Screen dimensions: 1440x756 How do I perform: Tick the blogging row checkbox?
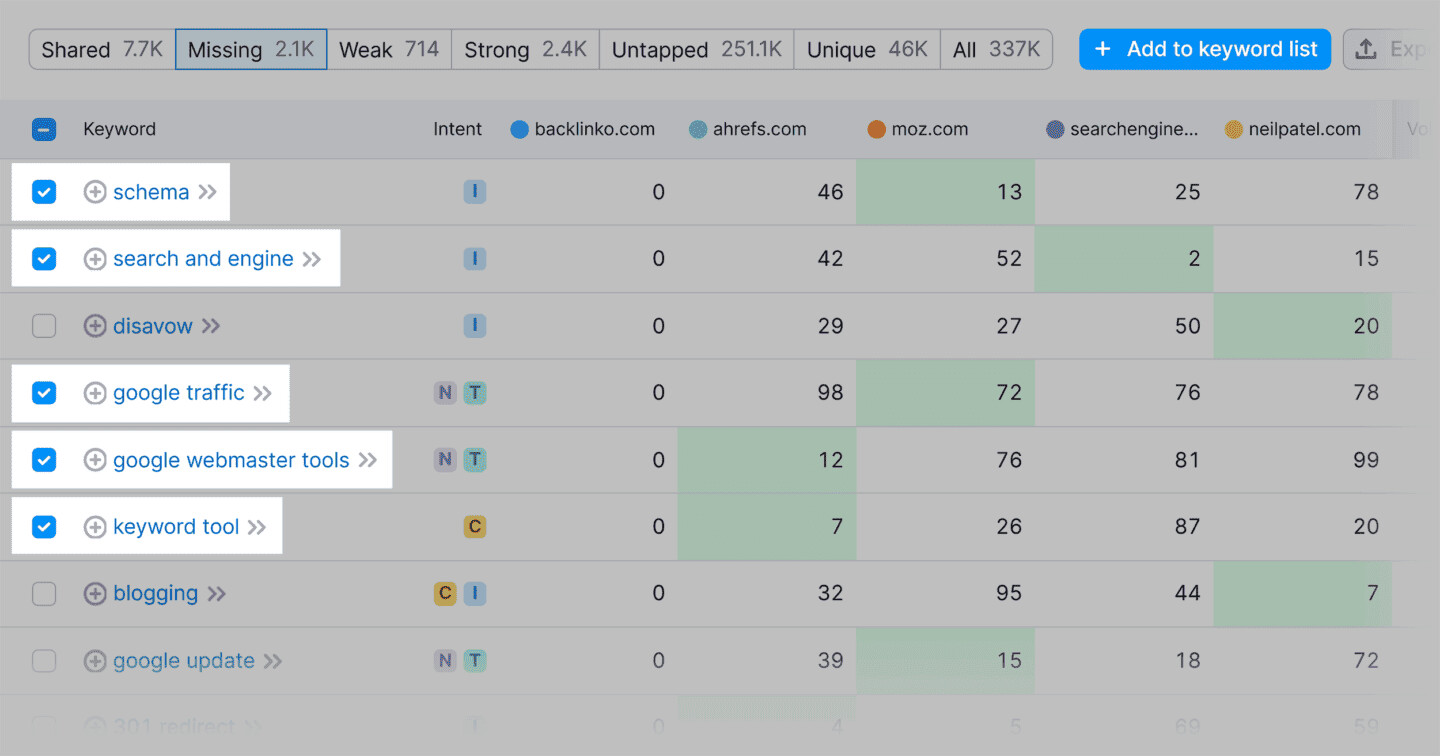point(44,594)
